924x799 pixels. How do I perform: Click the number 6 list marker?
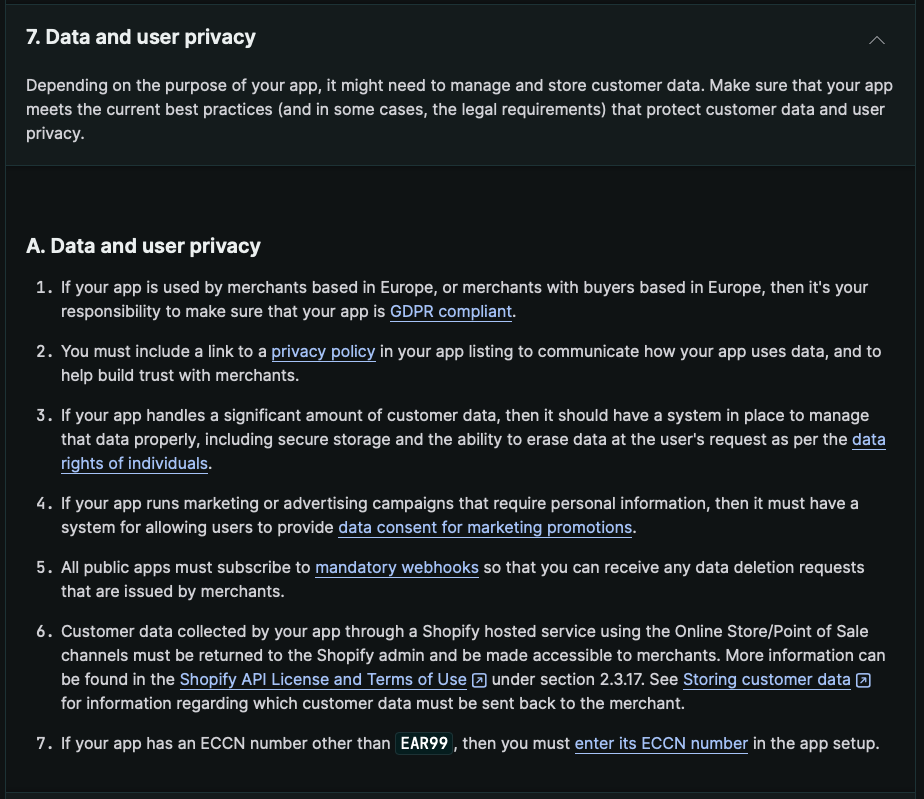tap(43, 631)
